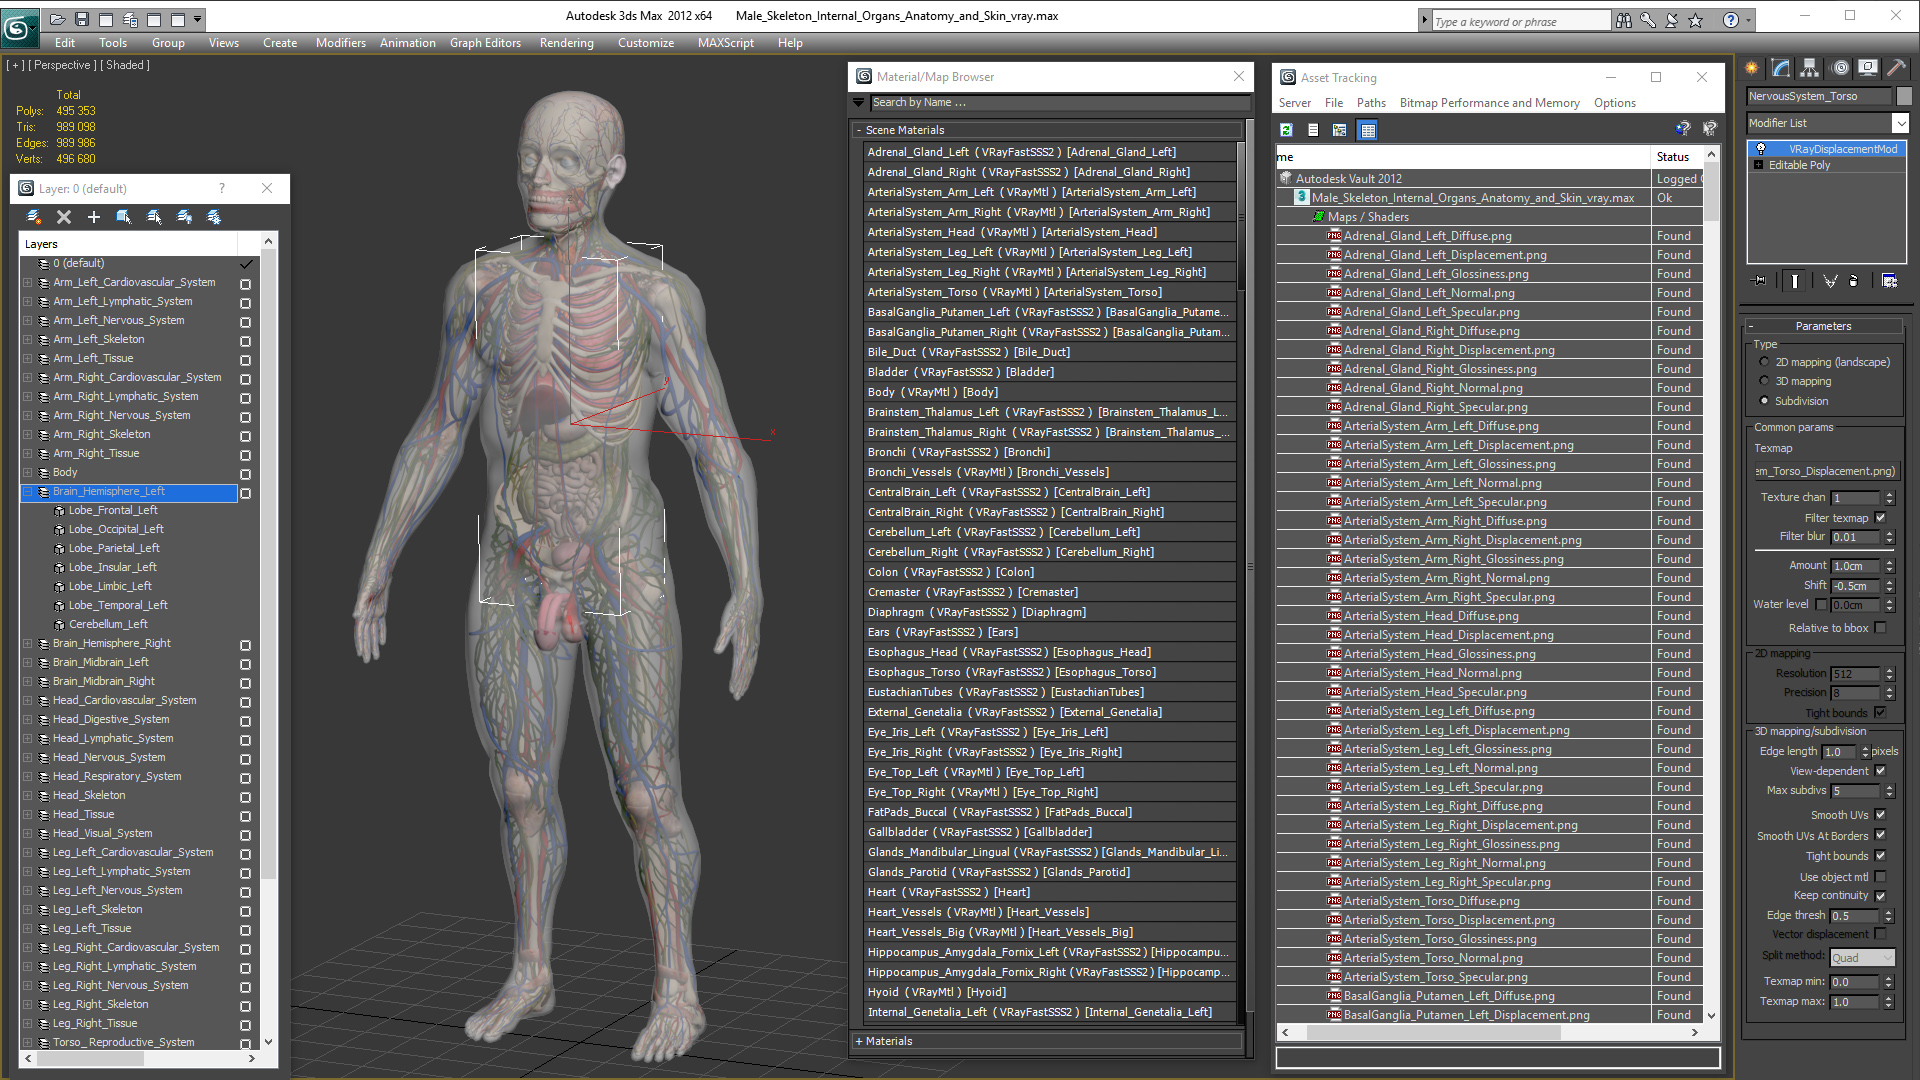Click Add Selected Objects plus icon in Layer dialog
Viewport: 1920px width, 1080px height.
(94, 217)
